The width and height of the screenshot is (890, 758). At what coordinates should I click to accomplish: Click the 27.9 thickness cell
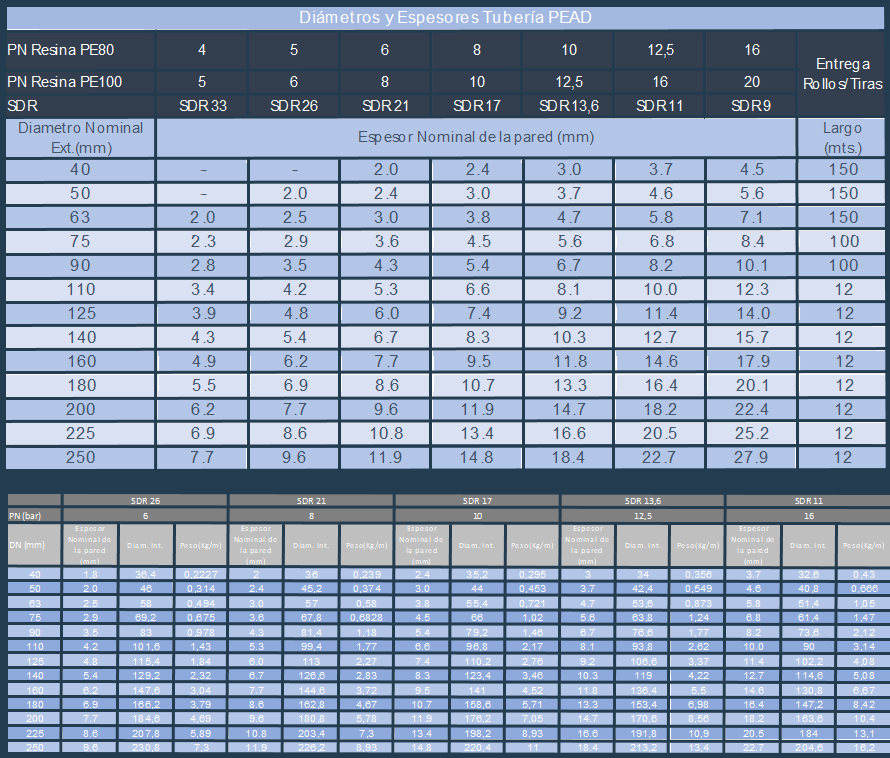(x=750, y=457)
